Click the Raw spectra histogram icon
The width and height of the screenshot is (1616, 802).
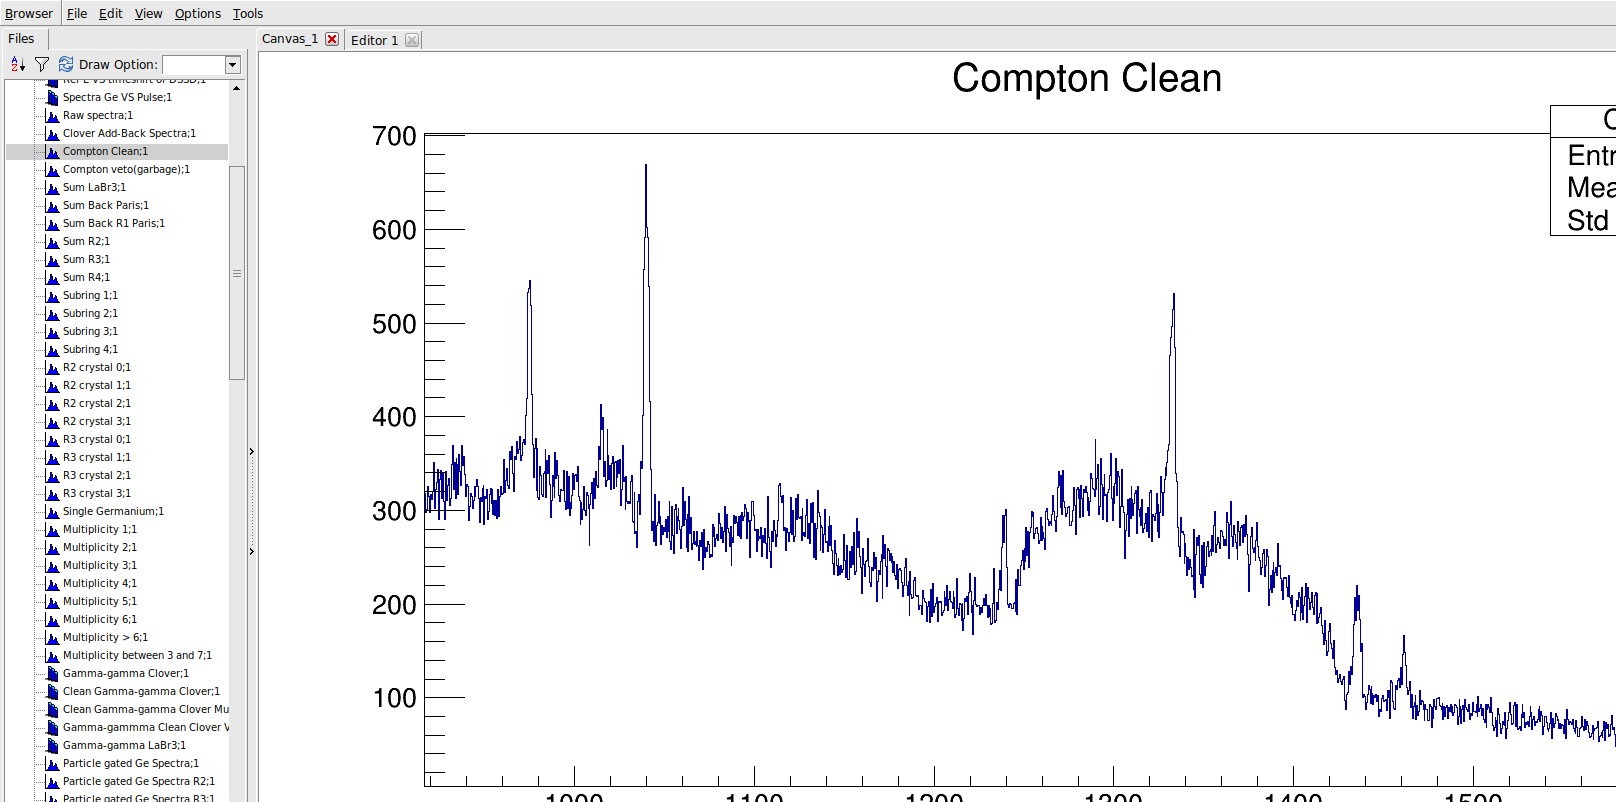52,115
